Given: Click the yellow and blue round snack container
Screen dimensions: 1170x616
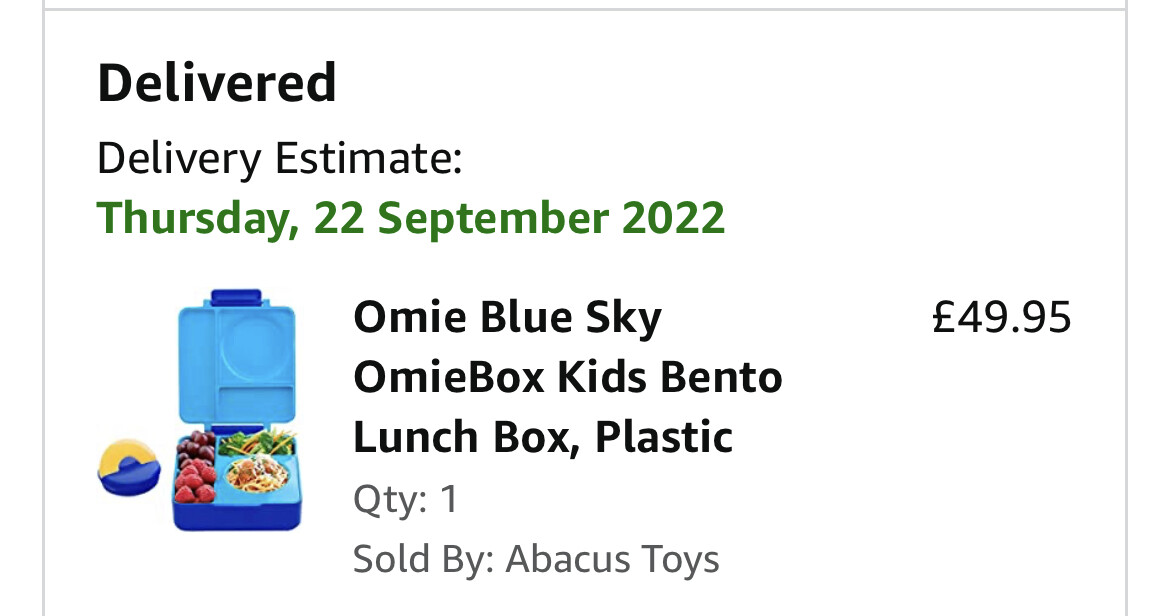Looking at the screenshot, I should (x=128, y=467).
